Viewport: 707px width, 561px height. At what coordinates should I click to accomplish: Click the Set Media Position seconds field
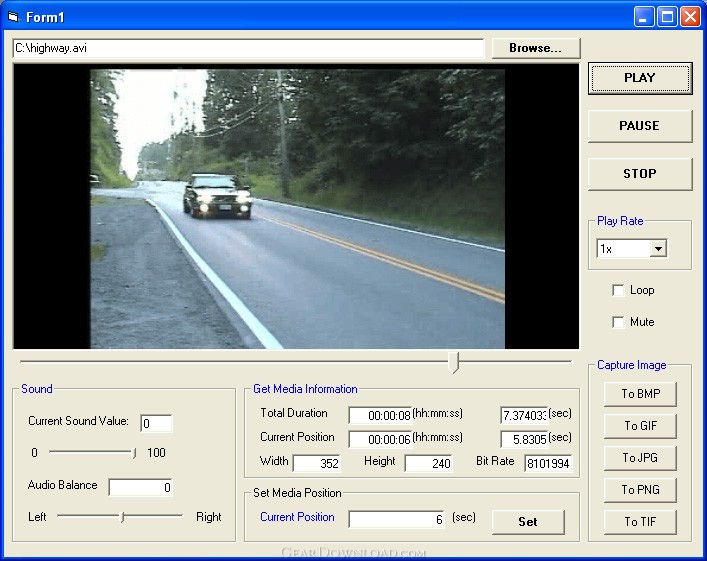click(x=396, y=520)
